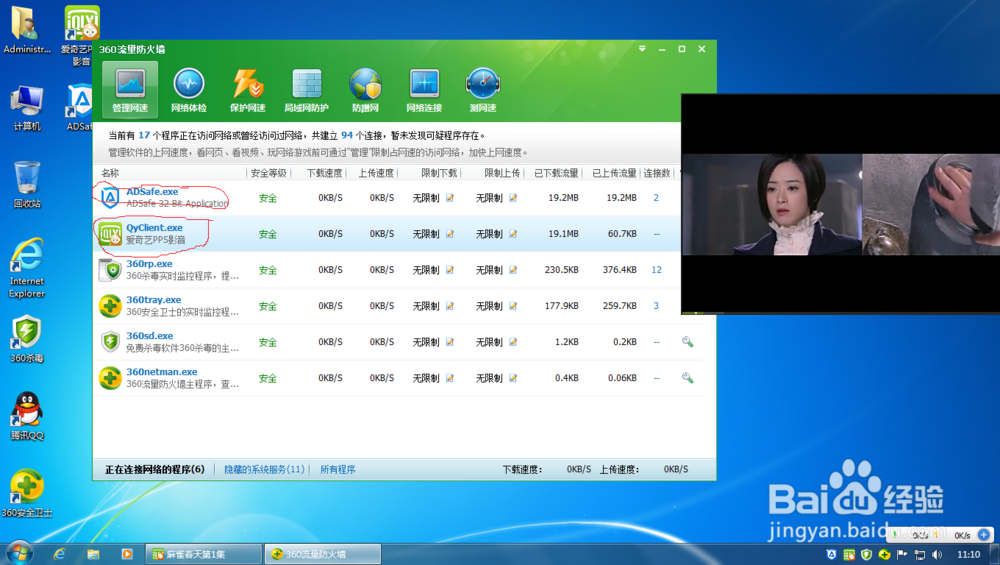1000x565 pixels.
Task: Edit download limit for QyClient.exe
Action: tap(450, 234)
